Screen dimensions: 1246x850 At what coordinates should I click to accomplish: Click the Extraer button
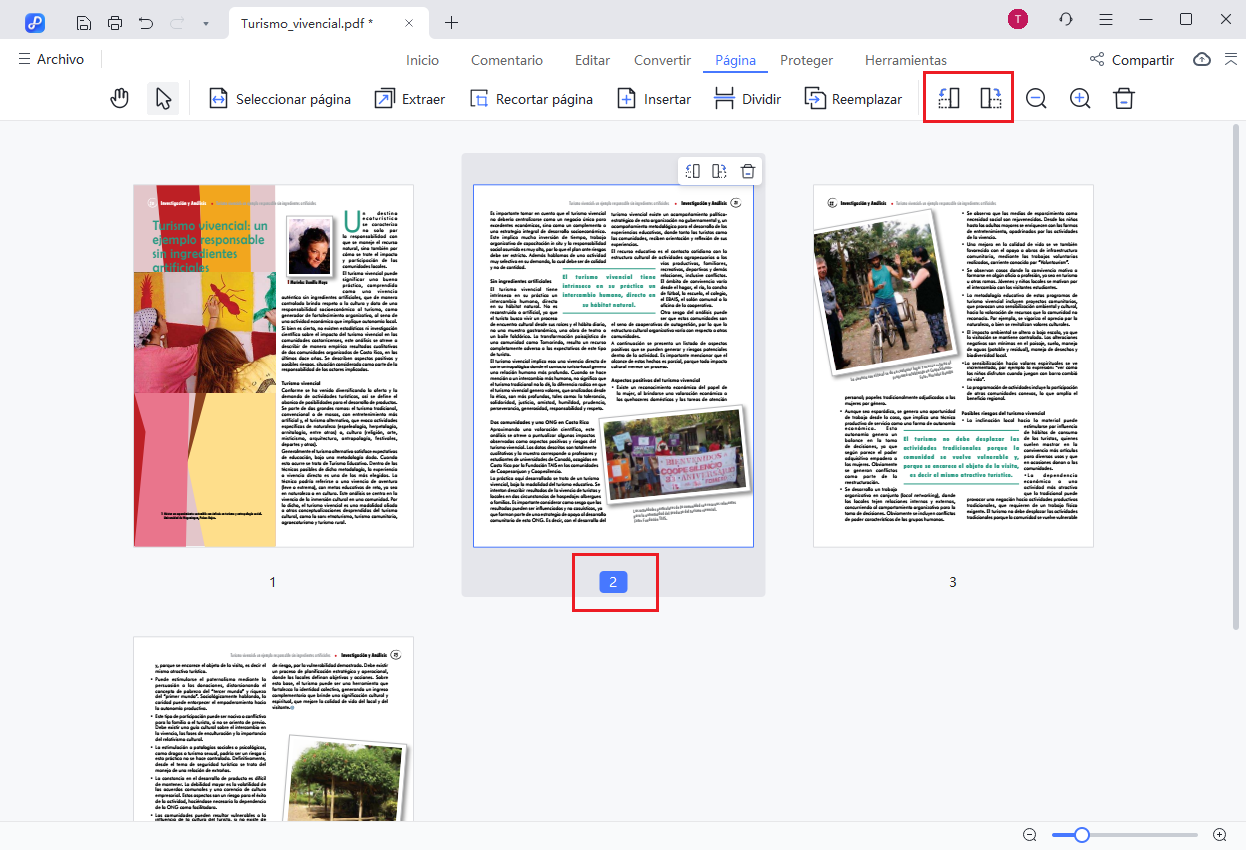[409, 98]
